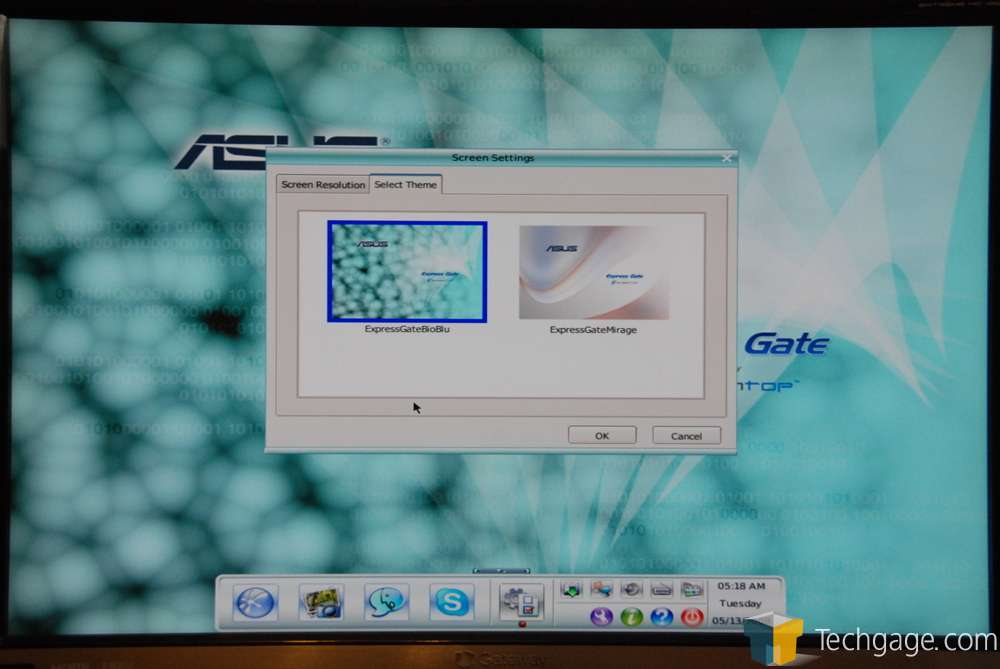Click the ExpressGateBioBlu theme name label
1000x669 pixels.
click(407, 329)
